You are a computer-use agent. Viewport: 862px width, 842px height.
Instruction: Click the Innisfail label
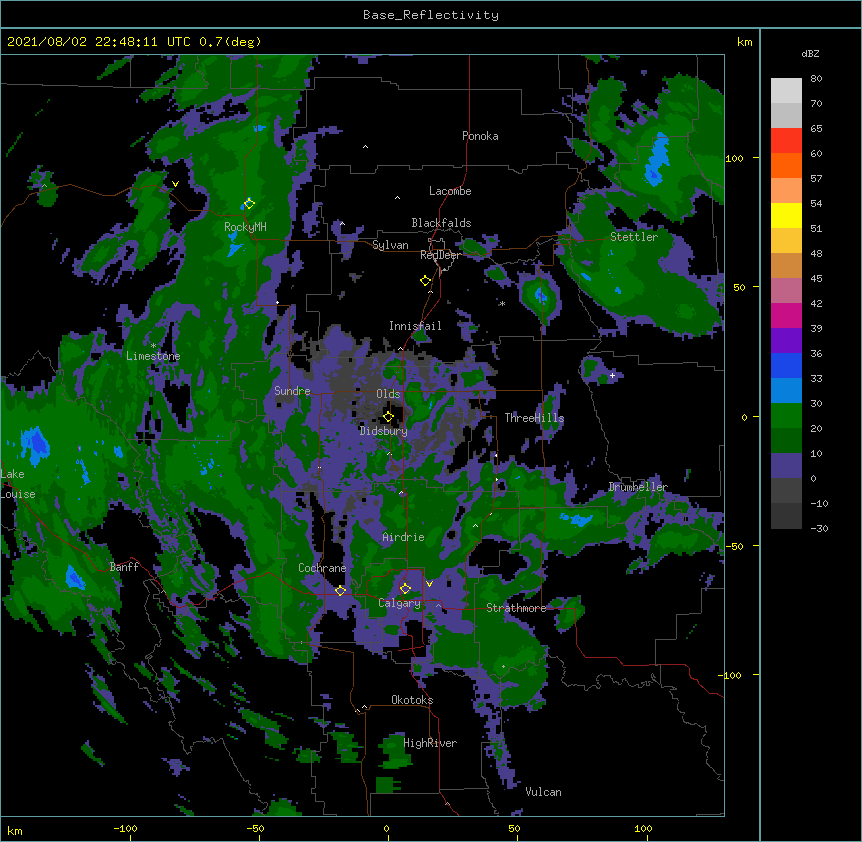[x=415, y=326]
